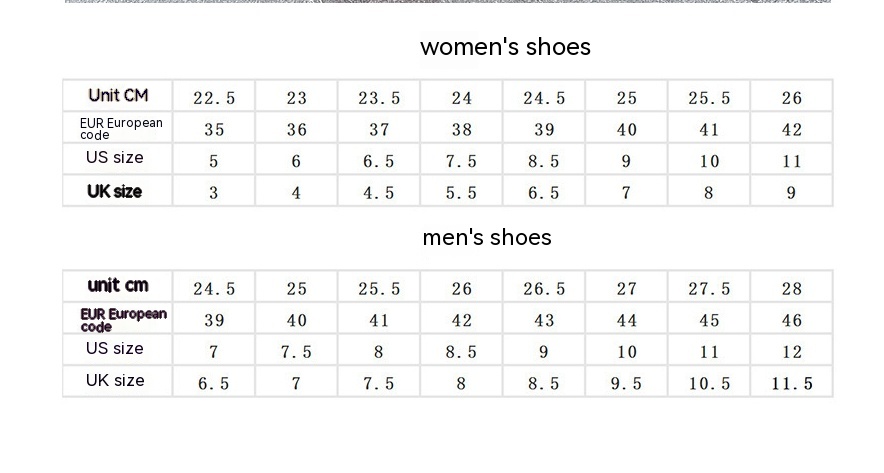Select the women's EUR 38 cell
The height and width of the screenshot is (473, 884).
pos(461,130)
